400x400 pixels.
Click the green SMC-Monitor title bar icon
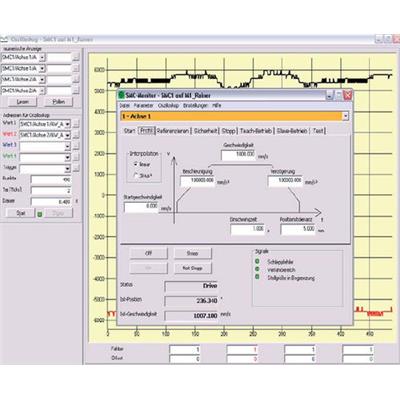121,95
